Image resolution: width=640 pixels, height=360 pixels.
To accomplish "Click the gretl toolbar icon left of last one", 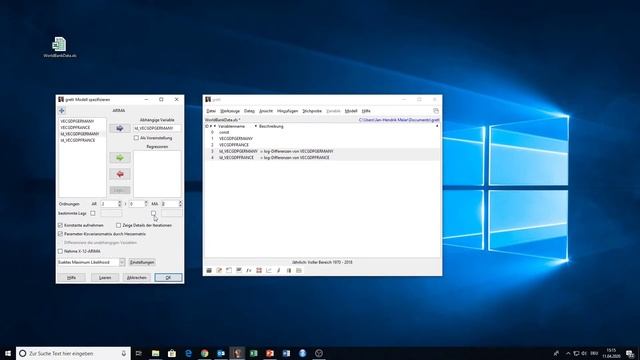I will [289, 270].
